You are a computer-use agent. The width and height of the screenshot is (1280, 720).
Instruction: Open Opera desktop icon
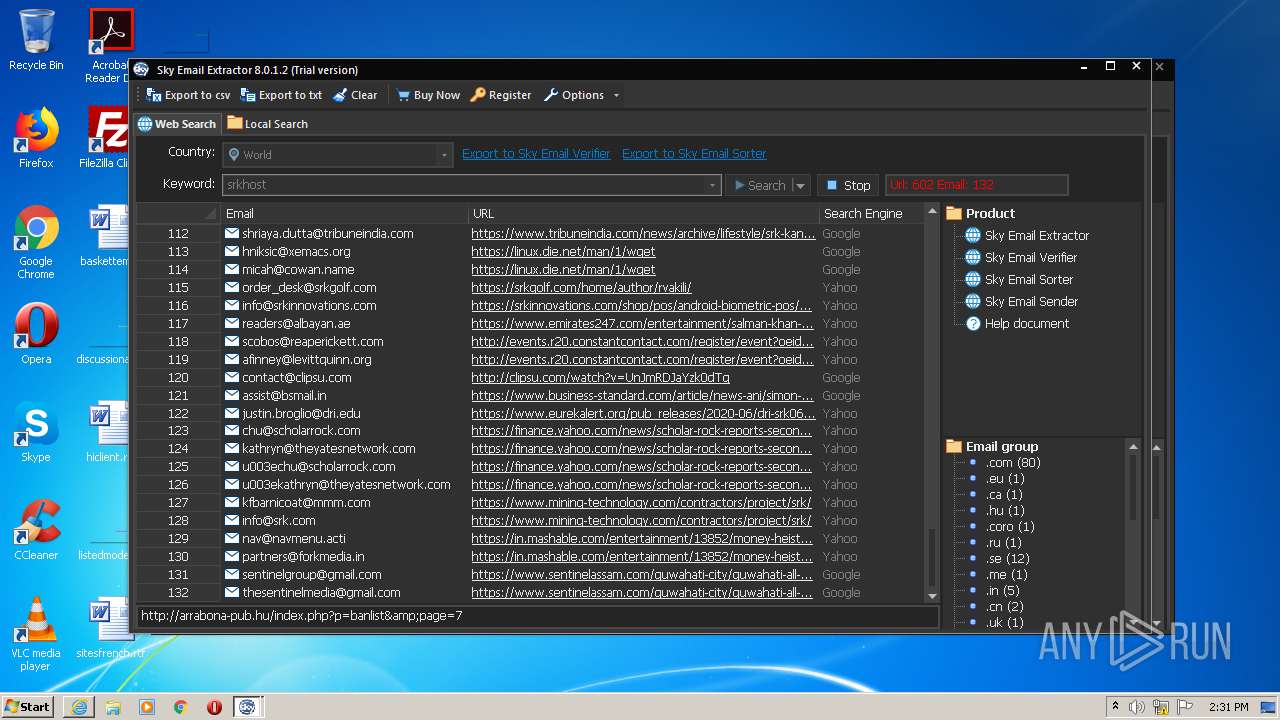point(36,334)
